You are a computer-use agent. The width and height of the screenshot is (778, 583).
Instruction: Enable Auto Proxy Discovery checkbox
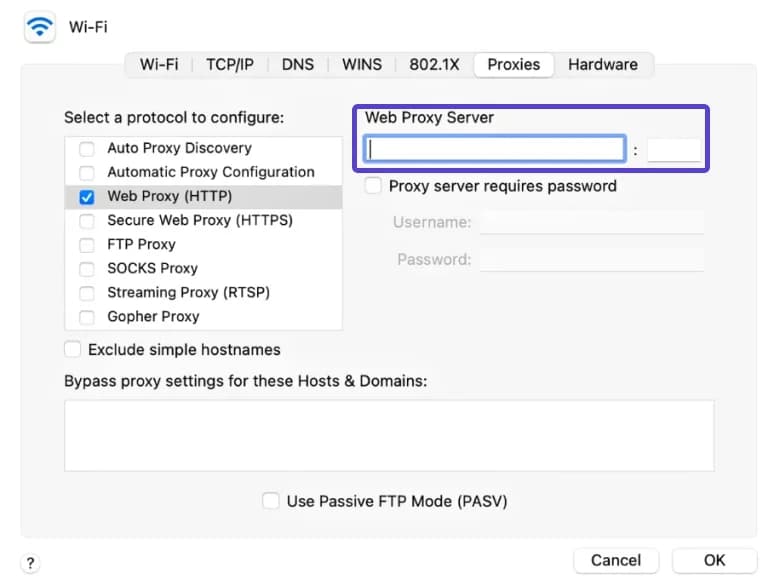87,149
